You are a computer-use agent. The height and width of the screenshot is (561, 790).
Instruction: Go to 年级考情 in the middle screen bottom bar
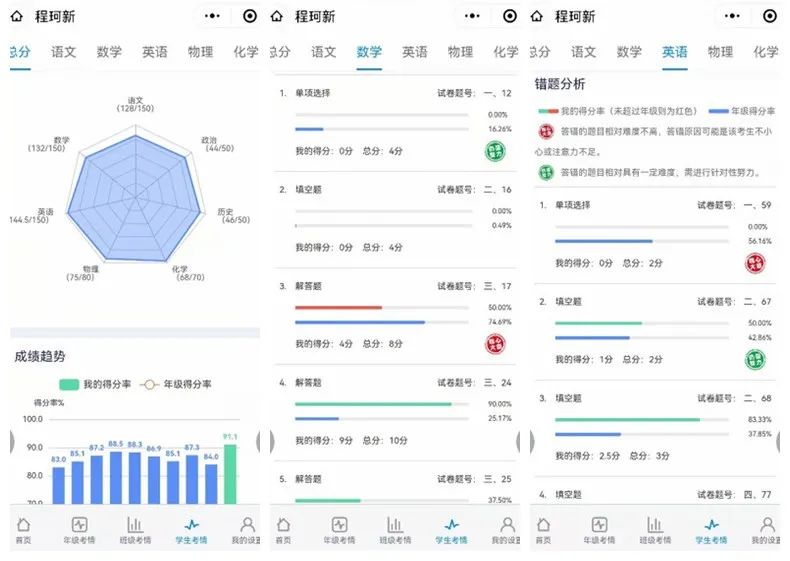pyautogui.click(x=339, y=530)
